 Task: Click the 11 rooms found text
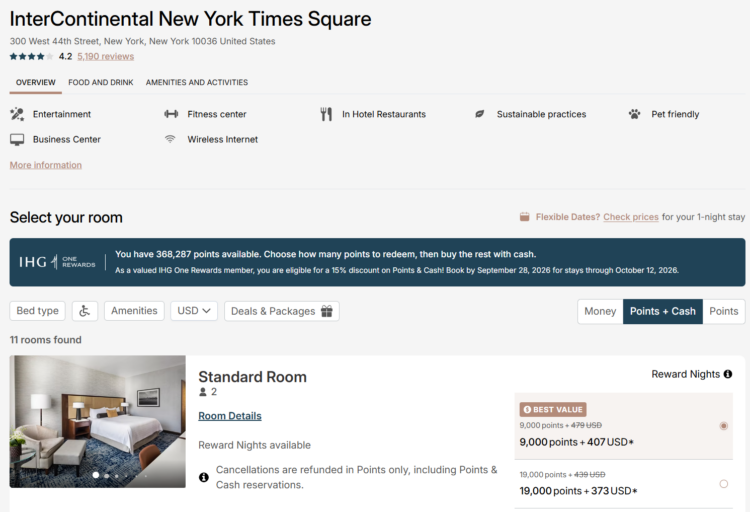(45, 340)
